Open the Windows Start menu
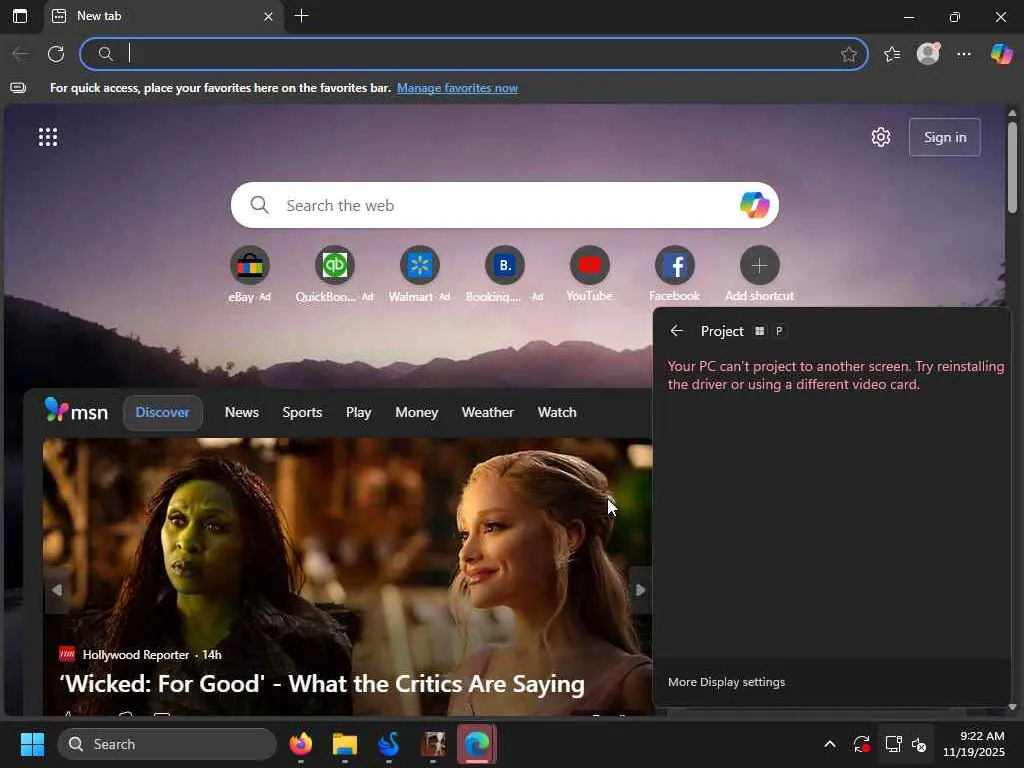The width and height of the screenshot is (1024, 768). click(32, 744)
